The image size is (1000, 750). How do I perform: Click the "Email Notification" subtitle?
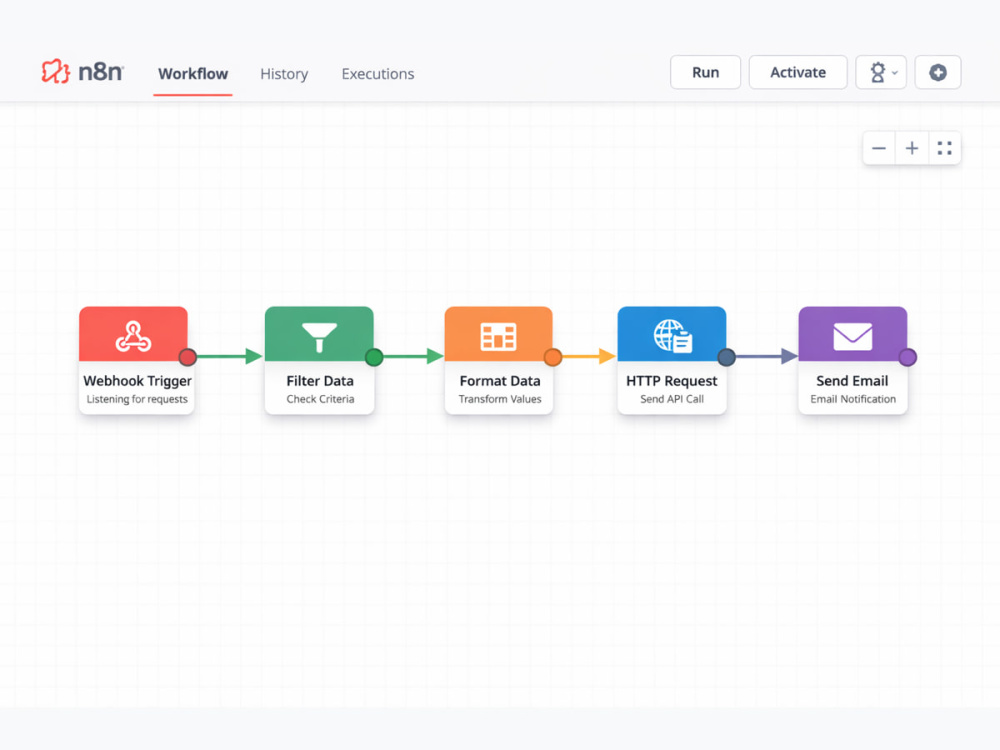(853, 399)
